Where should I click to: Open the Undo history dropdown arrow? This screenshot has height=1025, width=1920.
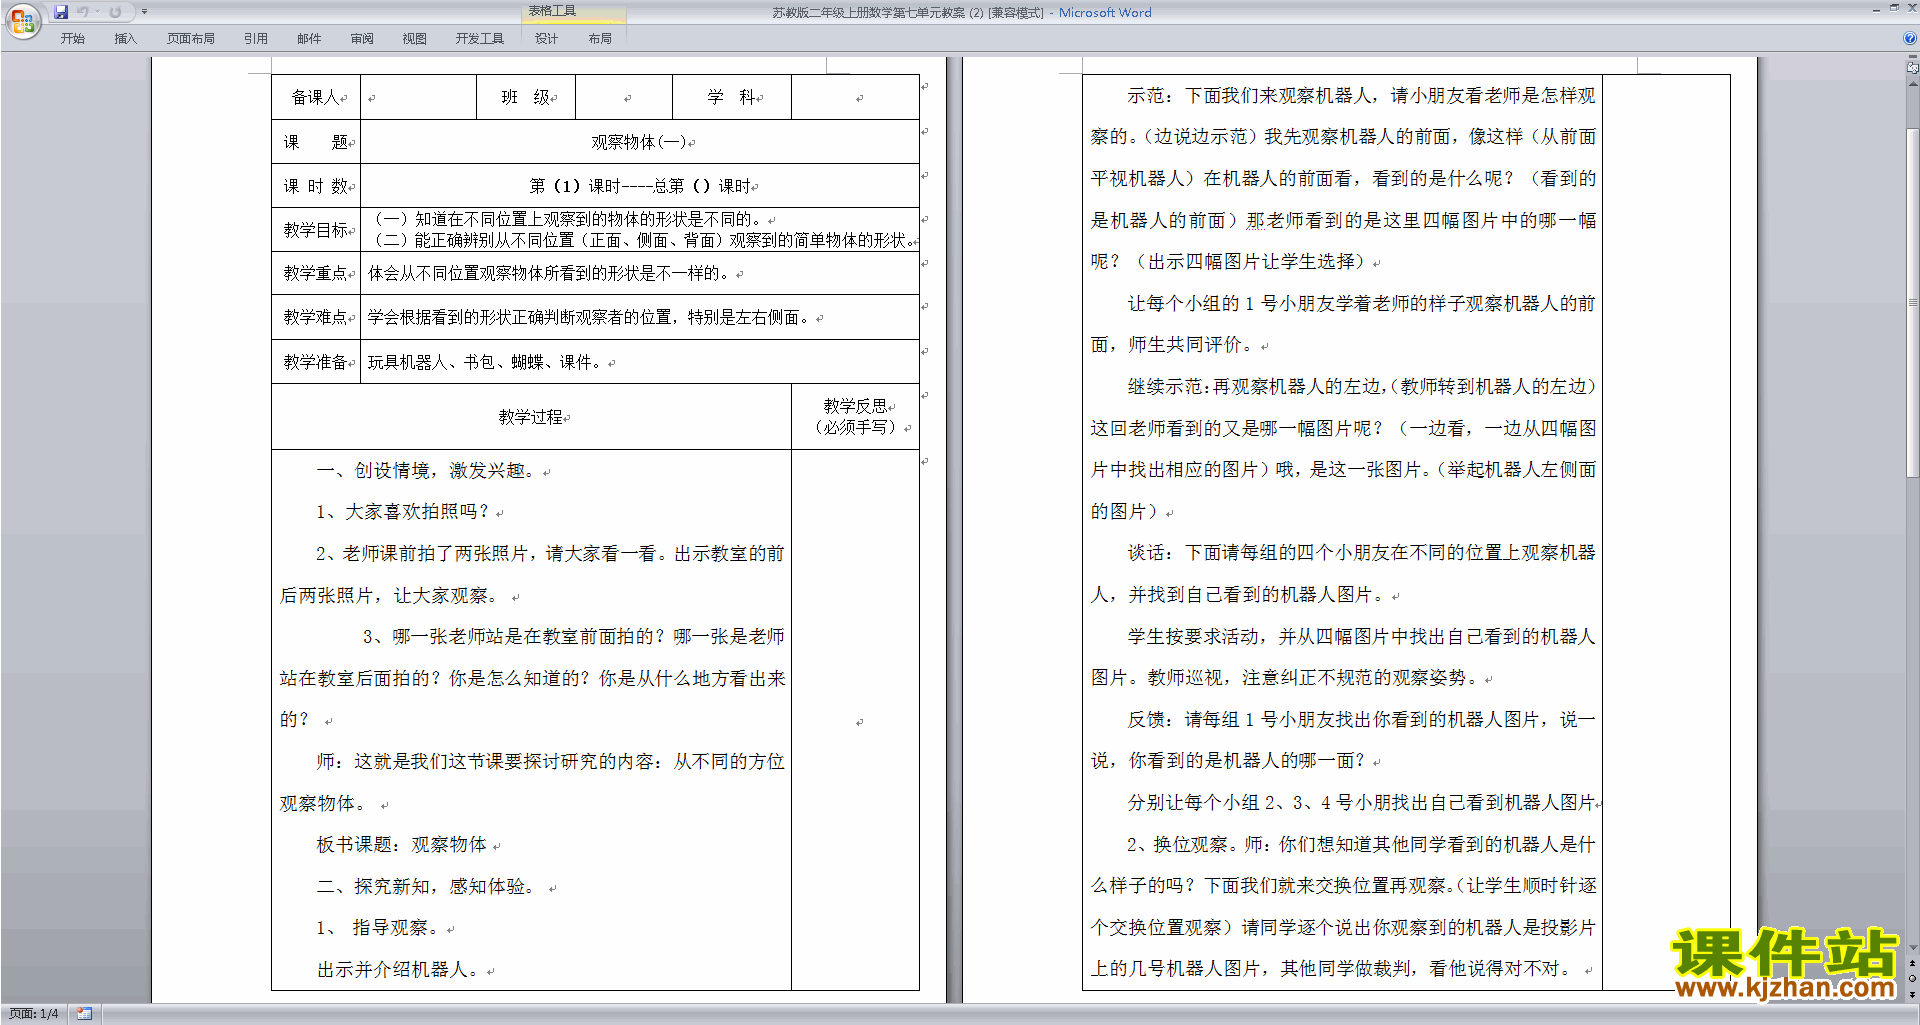(98, 12)
